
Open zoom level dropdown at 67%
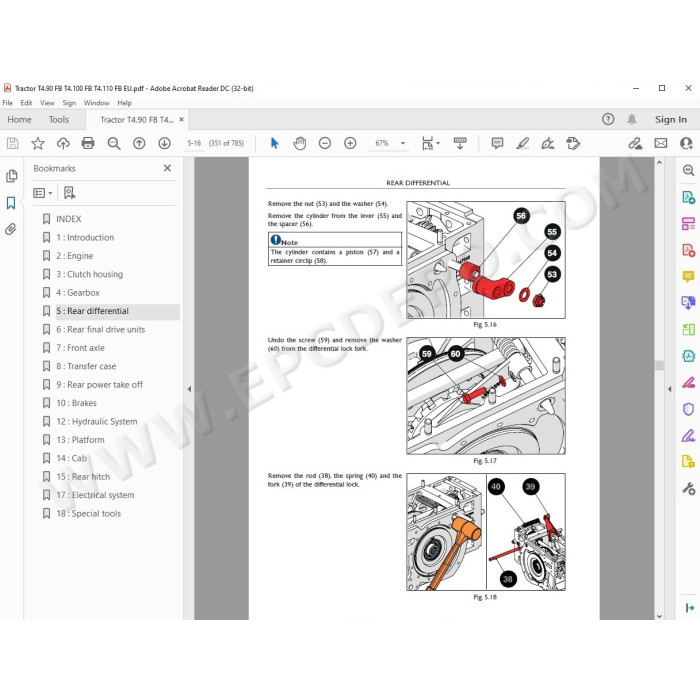tap(403, 143)
